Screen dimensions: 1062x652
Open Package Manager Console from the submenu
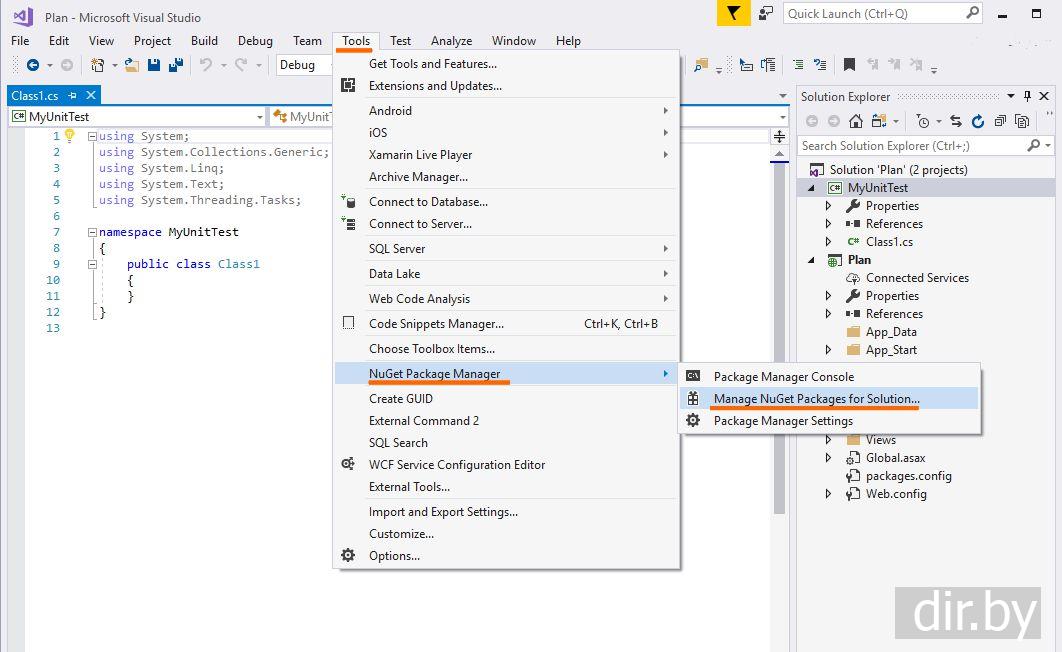pos(783,377)
